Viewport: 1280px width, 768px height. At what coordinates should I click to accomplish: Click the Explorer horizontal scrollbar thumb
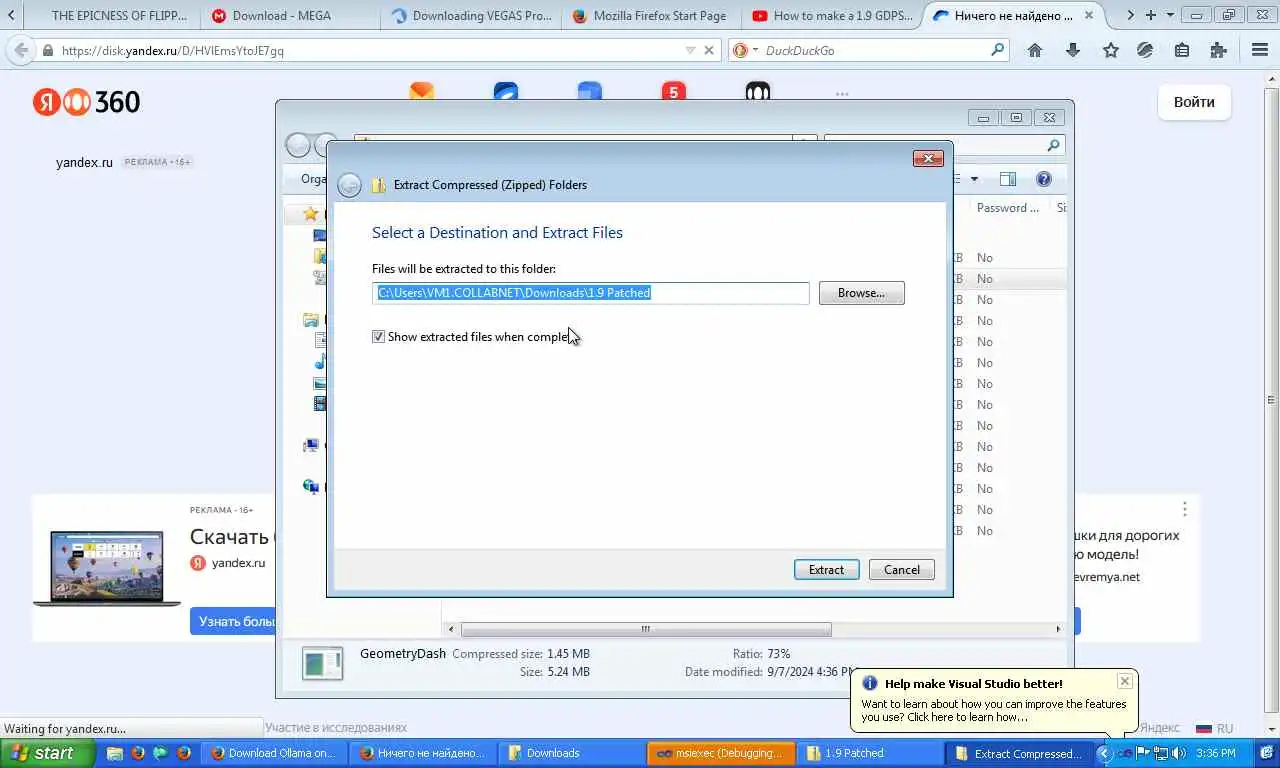coord(646,629)
